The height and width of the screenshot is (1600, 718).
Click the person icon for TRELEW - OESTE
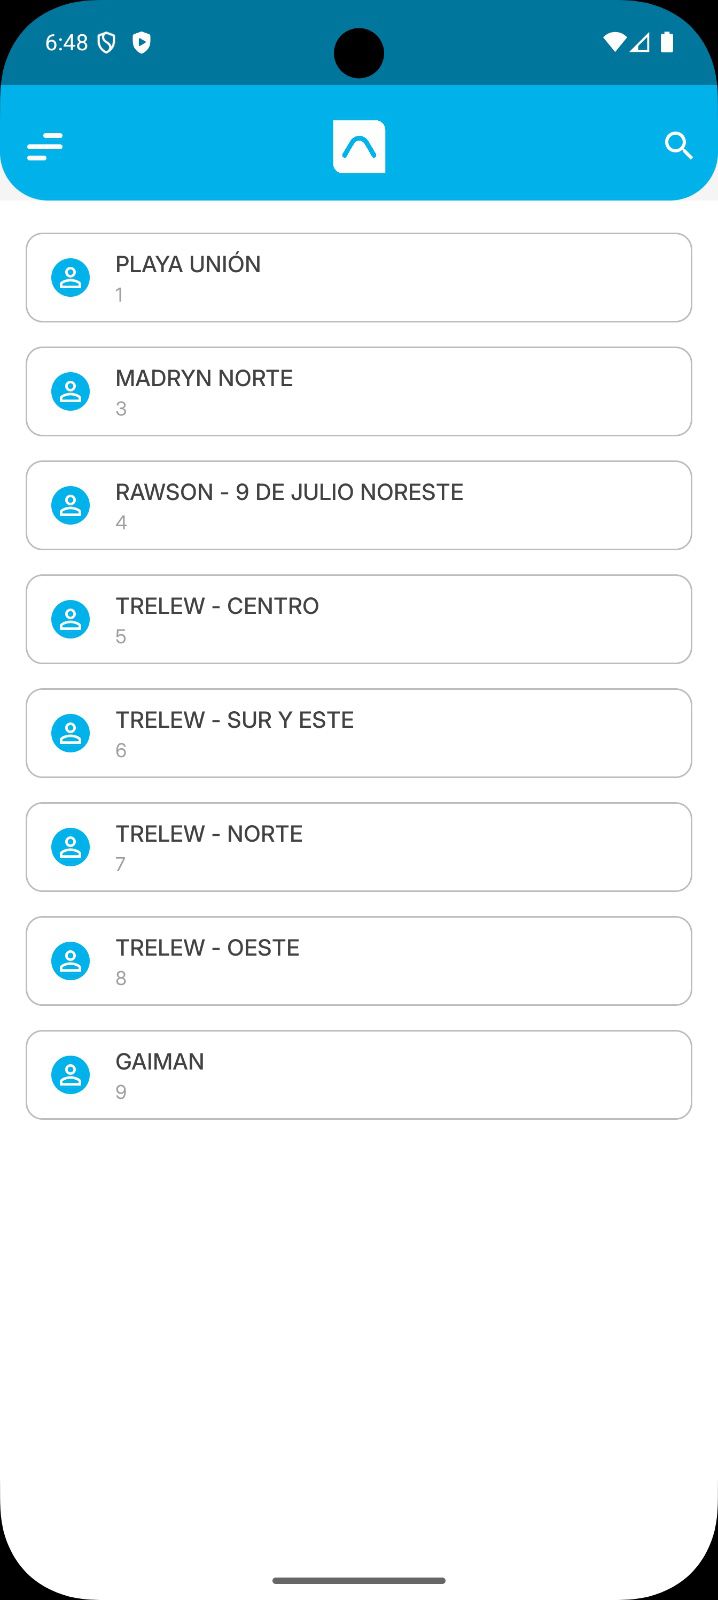71,962
